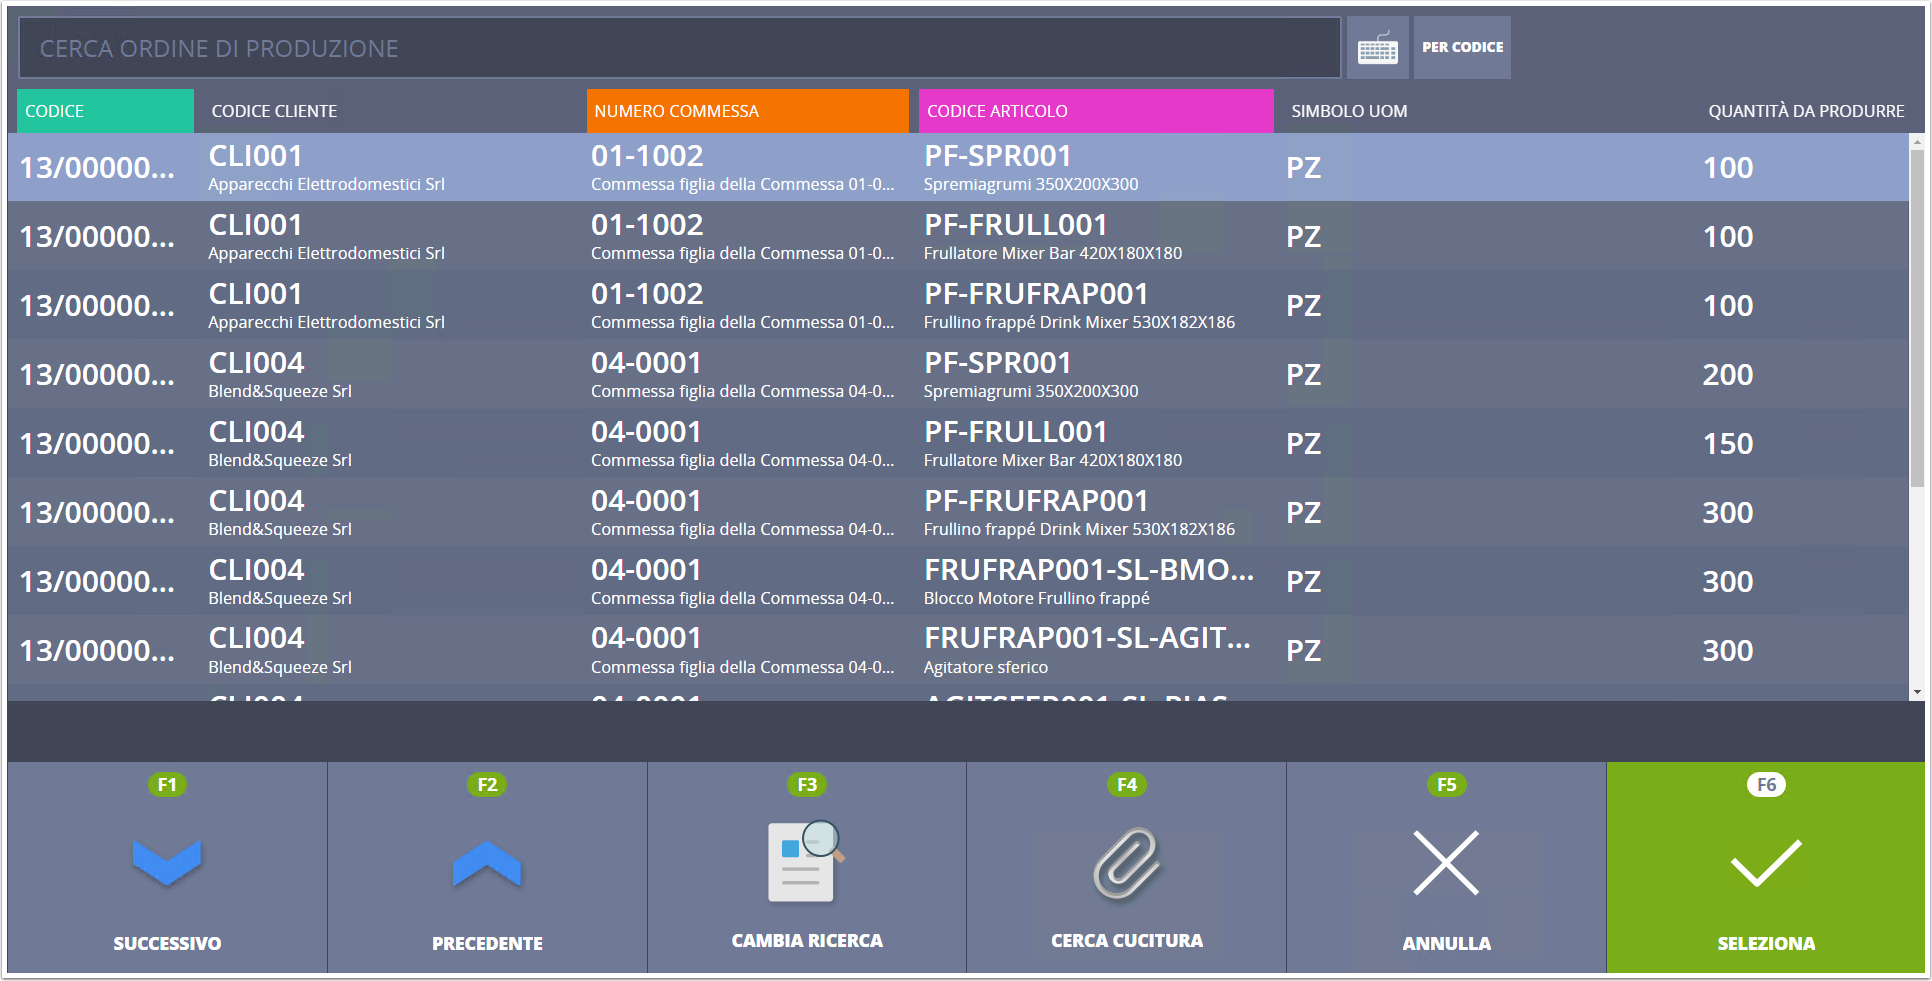Select the PF-FRULL001 row with quantity 150
Viewport: 1932px width, 981px height.
pos(958,444)
